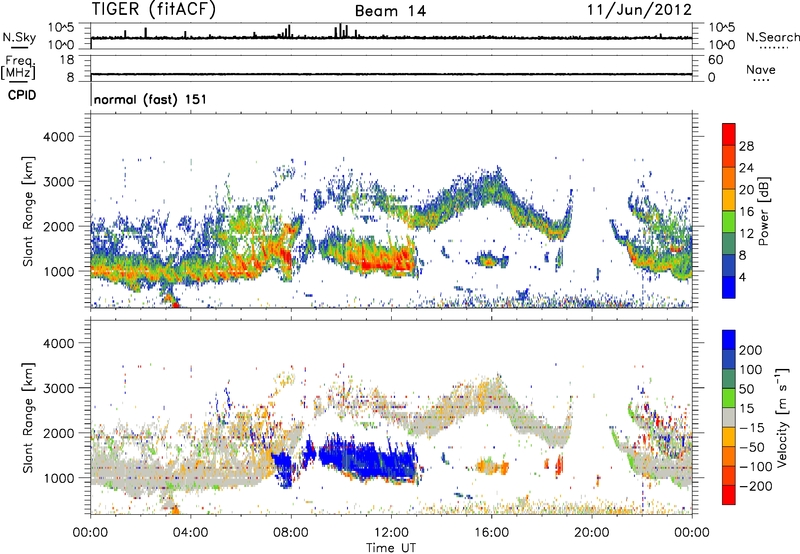Click the Freq. [MHz] axis label
The height and width of the screenshot is (554, 800).
[x=18, y=67]
